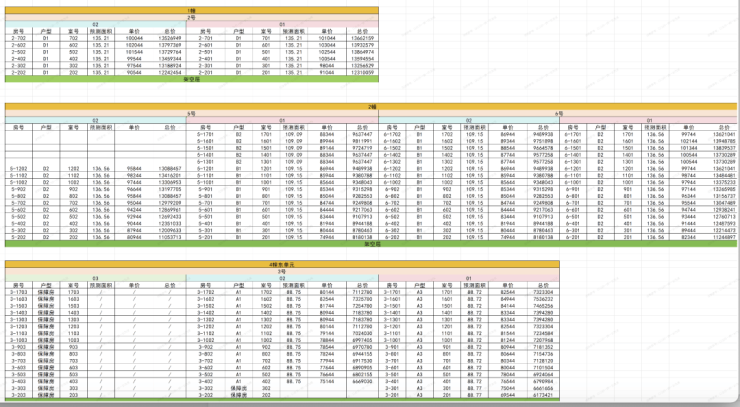Select room cell "6-1002"
740x407 pixels.
pos(392,182)
